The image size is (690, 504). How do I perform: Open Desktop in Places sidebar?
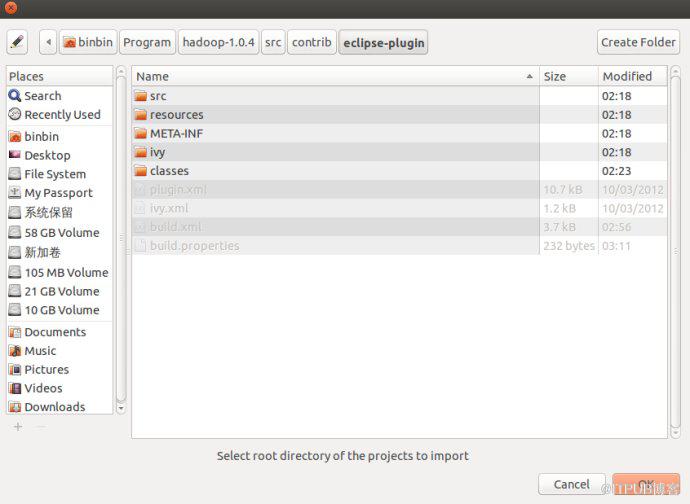pos(60,155)
